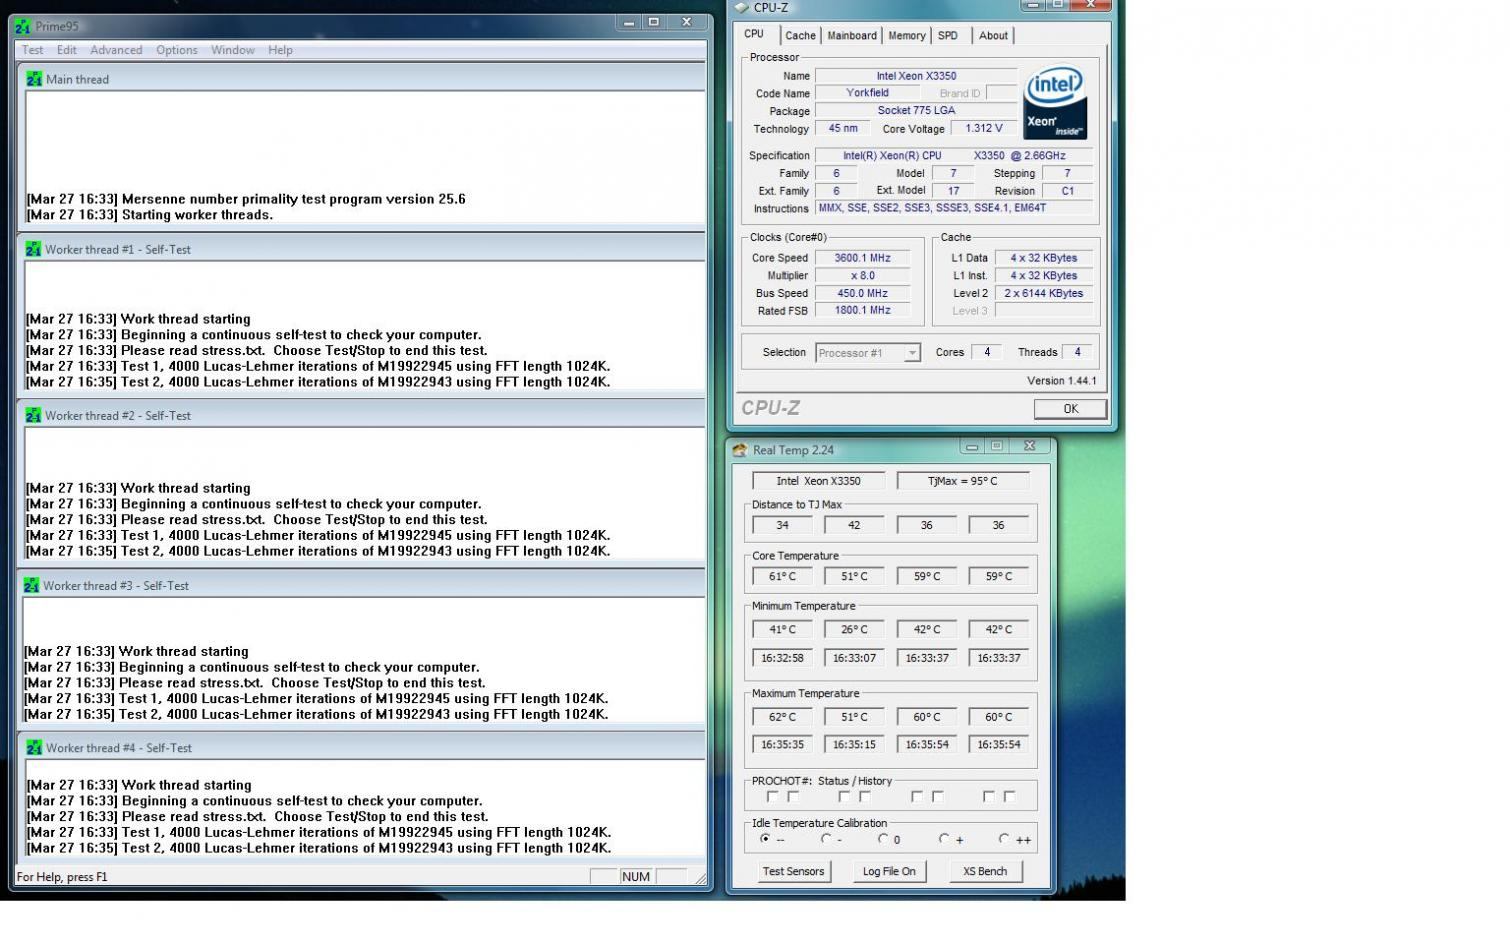Open the Advanced menu in Prime95
The image size is (1510, 944).
[116, 50]
